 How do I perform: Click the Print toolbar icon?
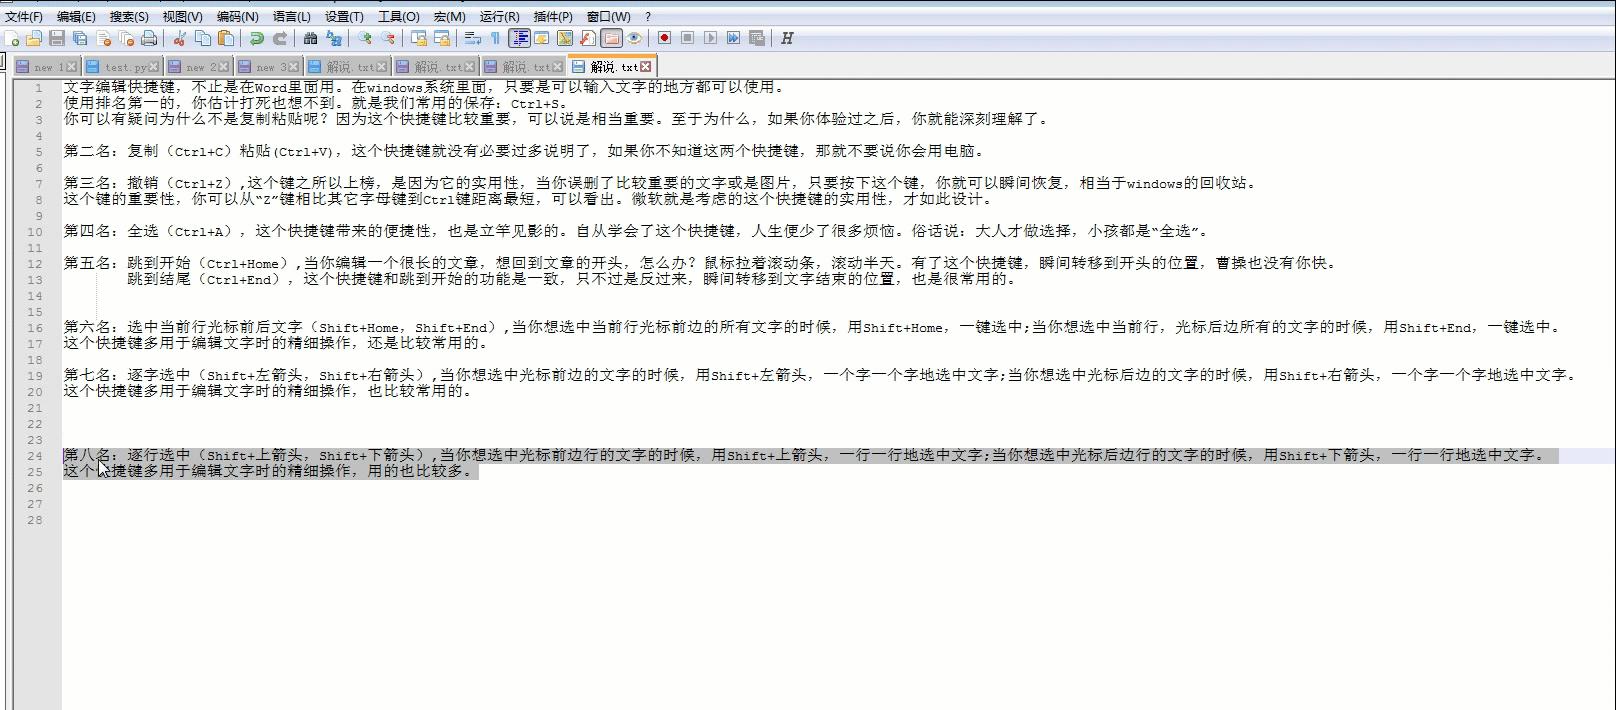149,38
